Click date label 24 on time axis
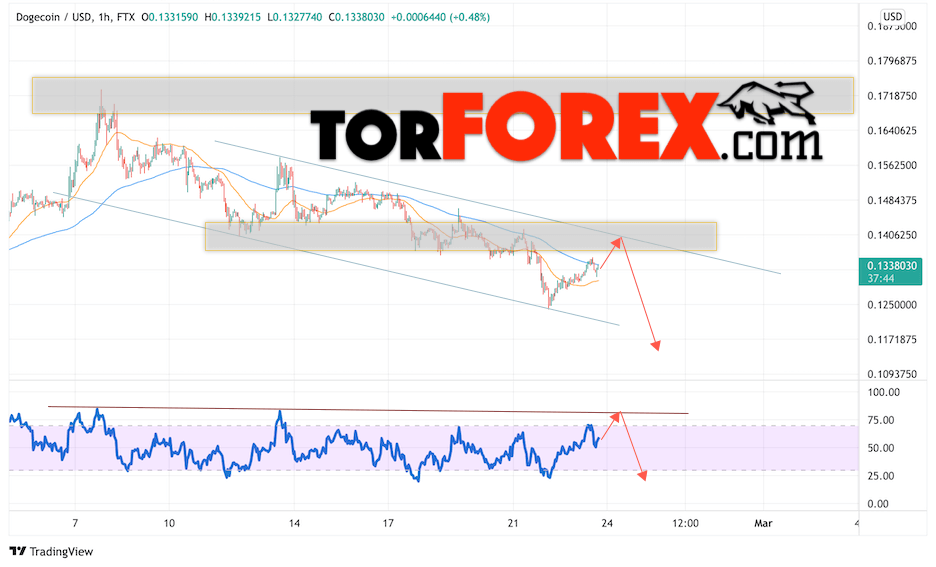Viewport: 936px width, 567px height. 607,523
